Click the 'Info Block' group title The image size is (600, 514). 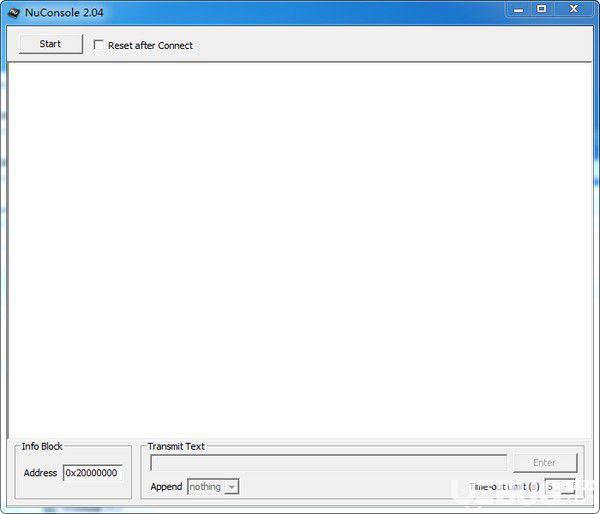click(x=42, y=447)
